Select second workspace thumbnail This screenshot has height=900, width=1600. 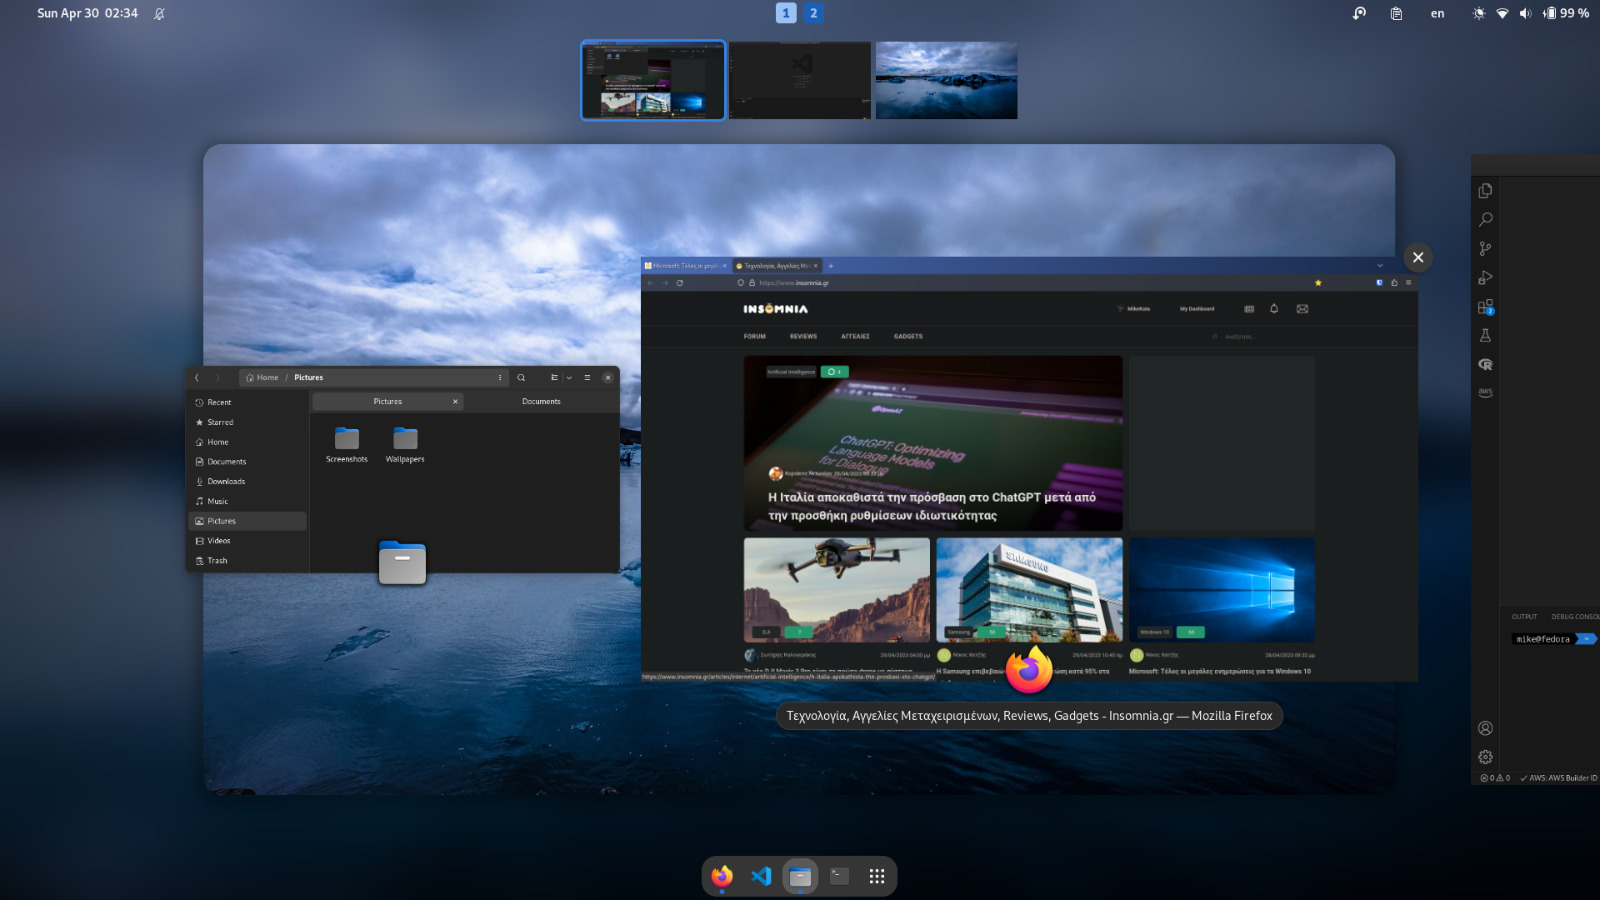point(800,80)
